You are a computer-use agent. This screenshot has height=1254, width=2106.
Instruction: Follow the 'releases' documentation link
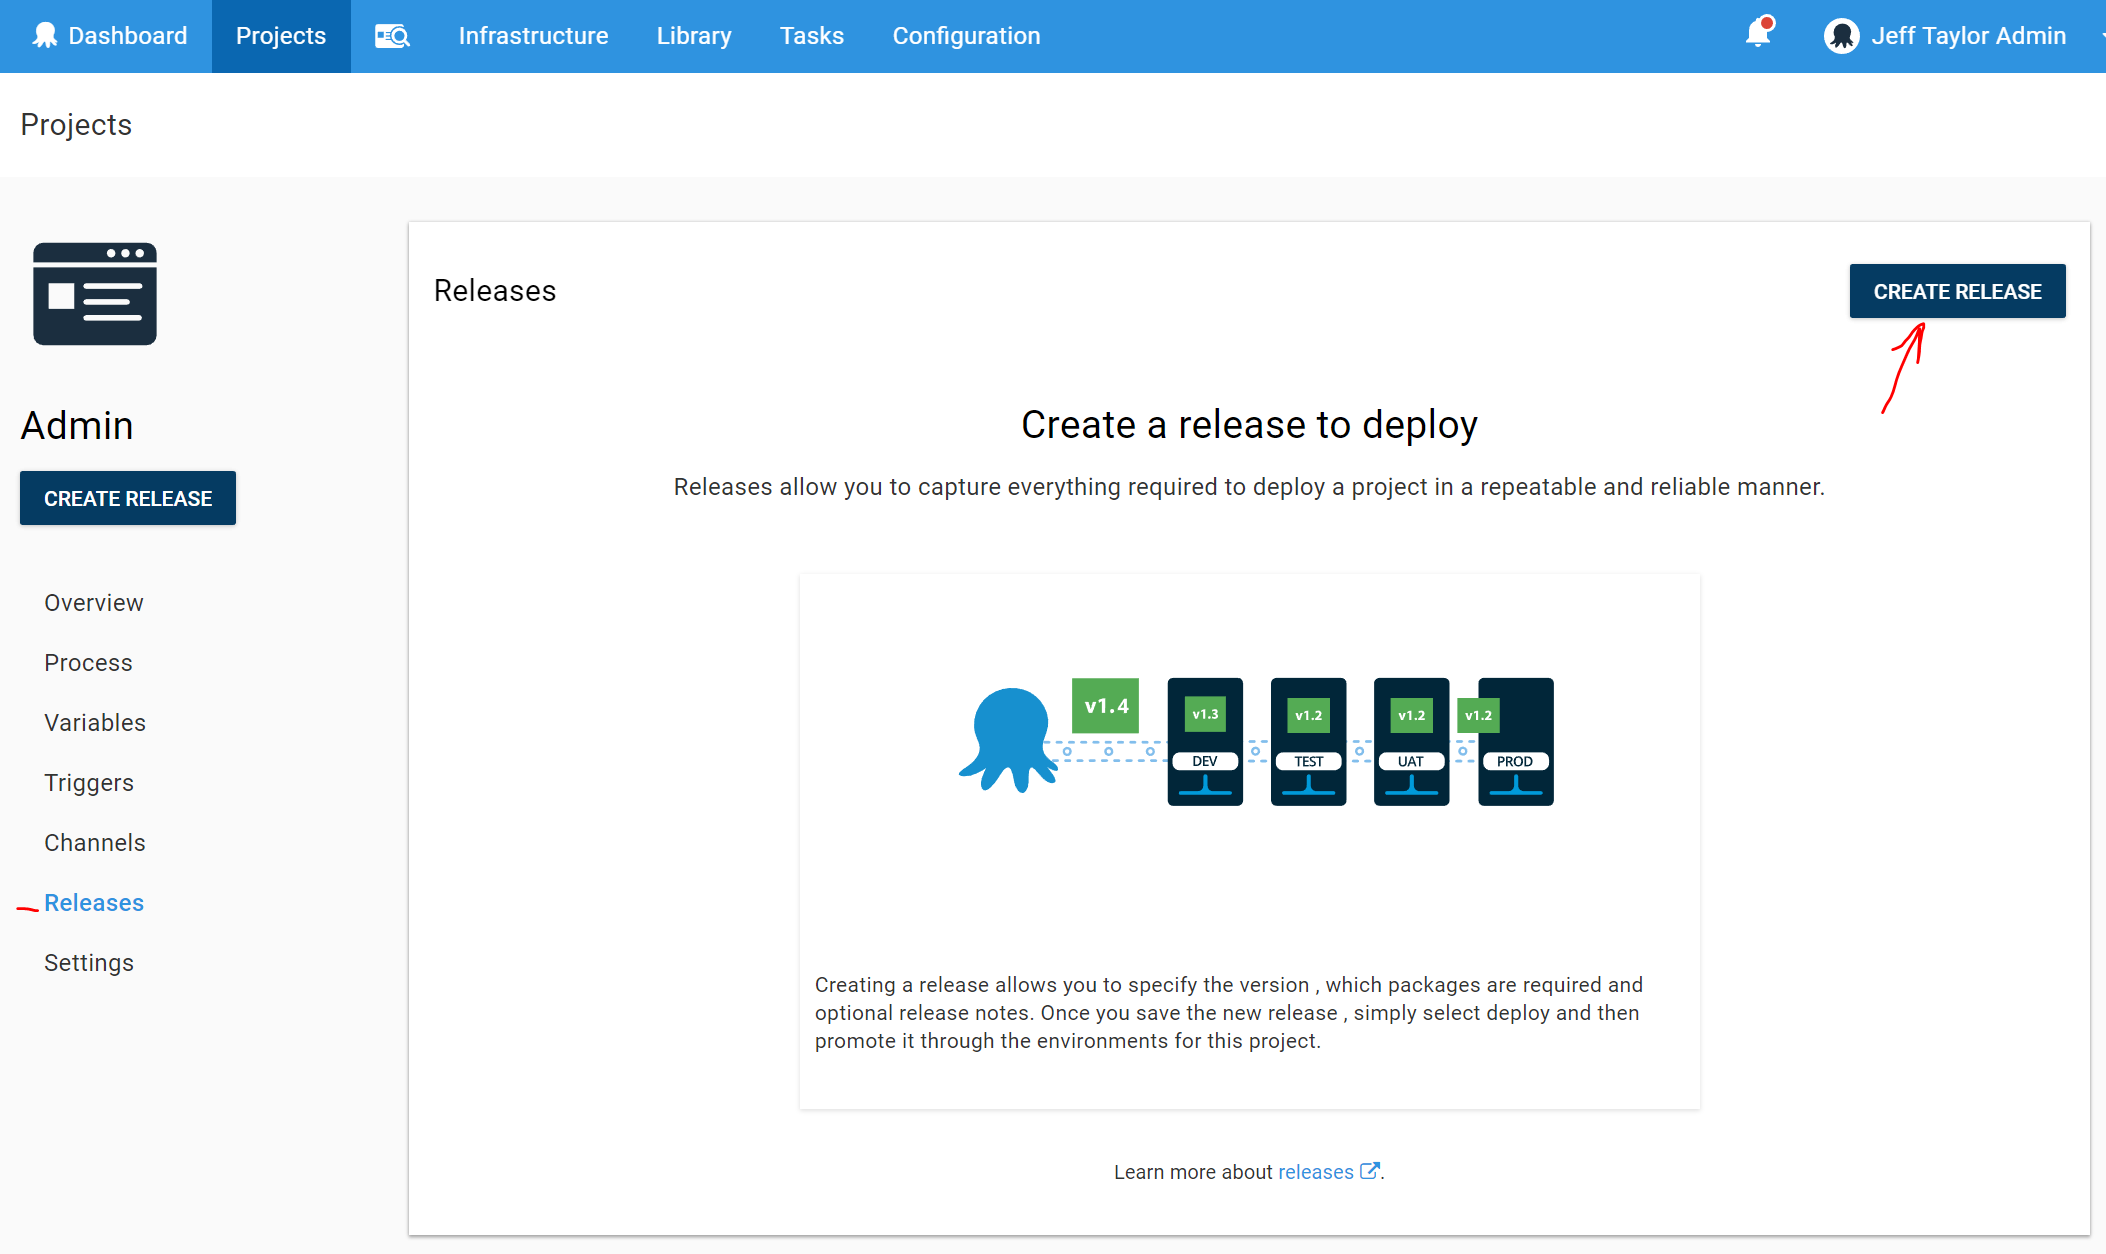coord(1315,1172)
